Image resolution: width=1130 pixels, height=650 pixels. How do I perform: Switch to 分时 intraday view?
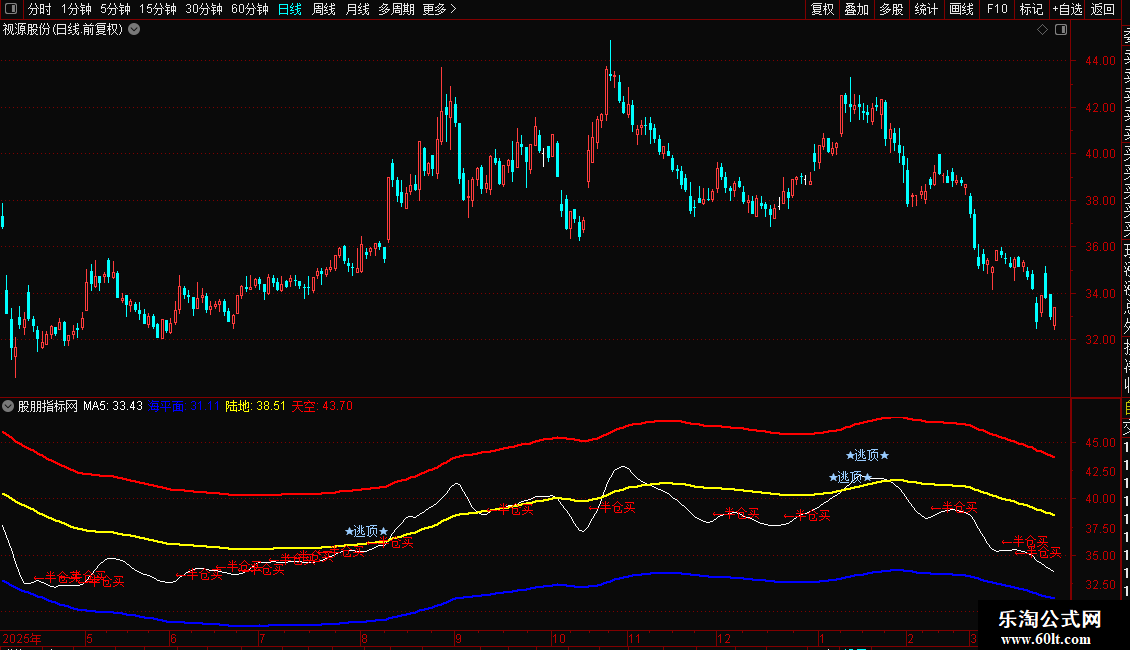coord(40,9)
